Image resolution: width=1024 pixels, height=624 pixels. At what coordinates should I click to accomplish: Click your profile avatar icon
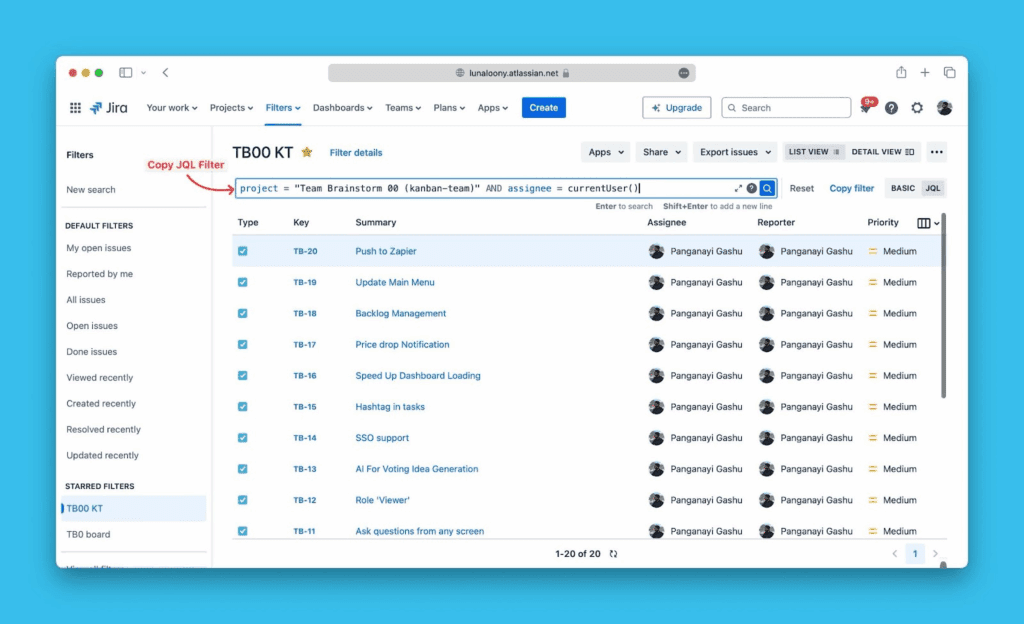[944, 107]
